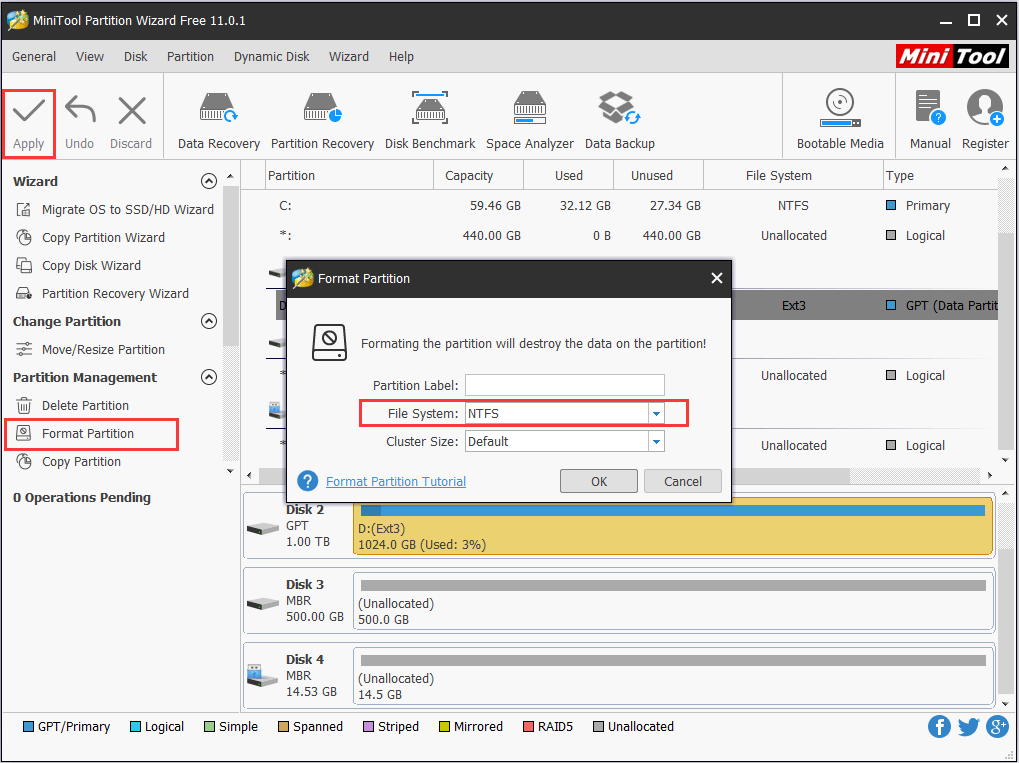Open Data Backup tool
Screen dimensions: 1019x763
tap(619, 121)
